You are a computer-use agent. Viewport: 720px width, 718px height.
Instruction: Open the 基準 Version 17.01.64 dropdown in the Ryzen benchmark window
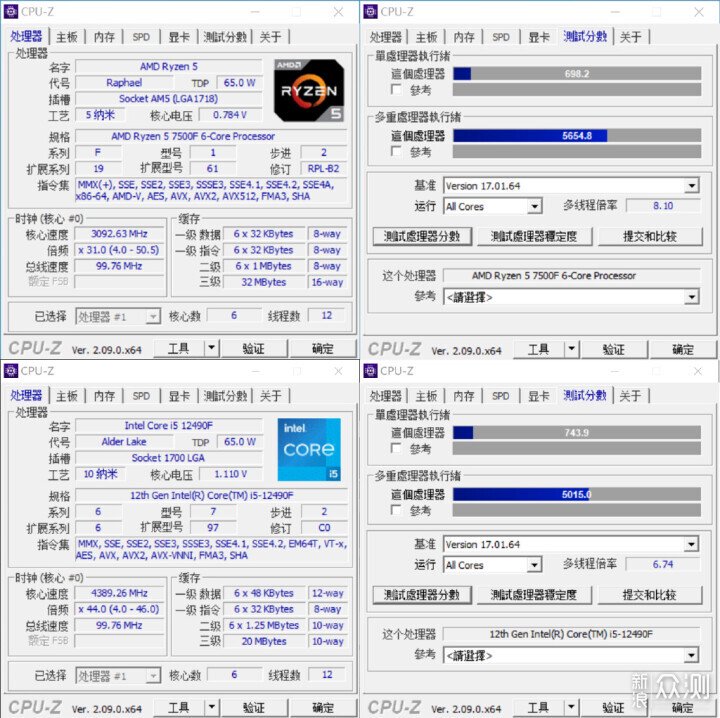pyautogui.click(x=692, y=186)
